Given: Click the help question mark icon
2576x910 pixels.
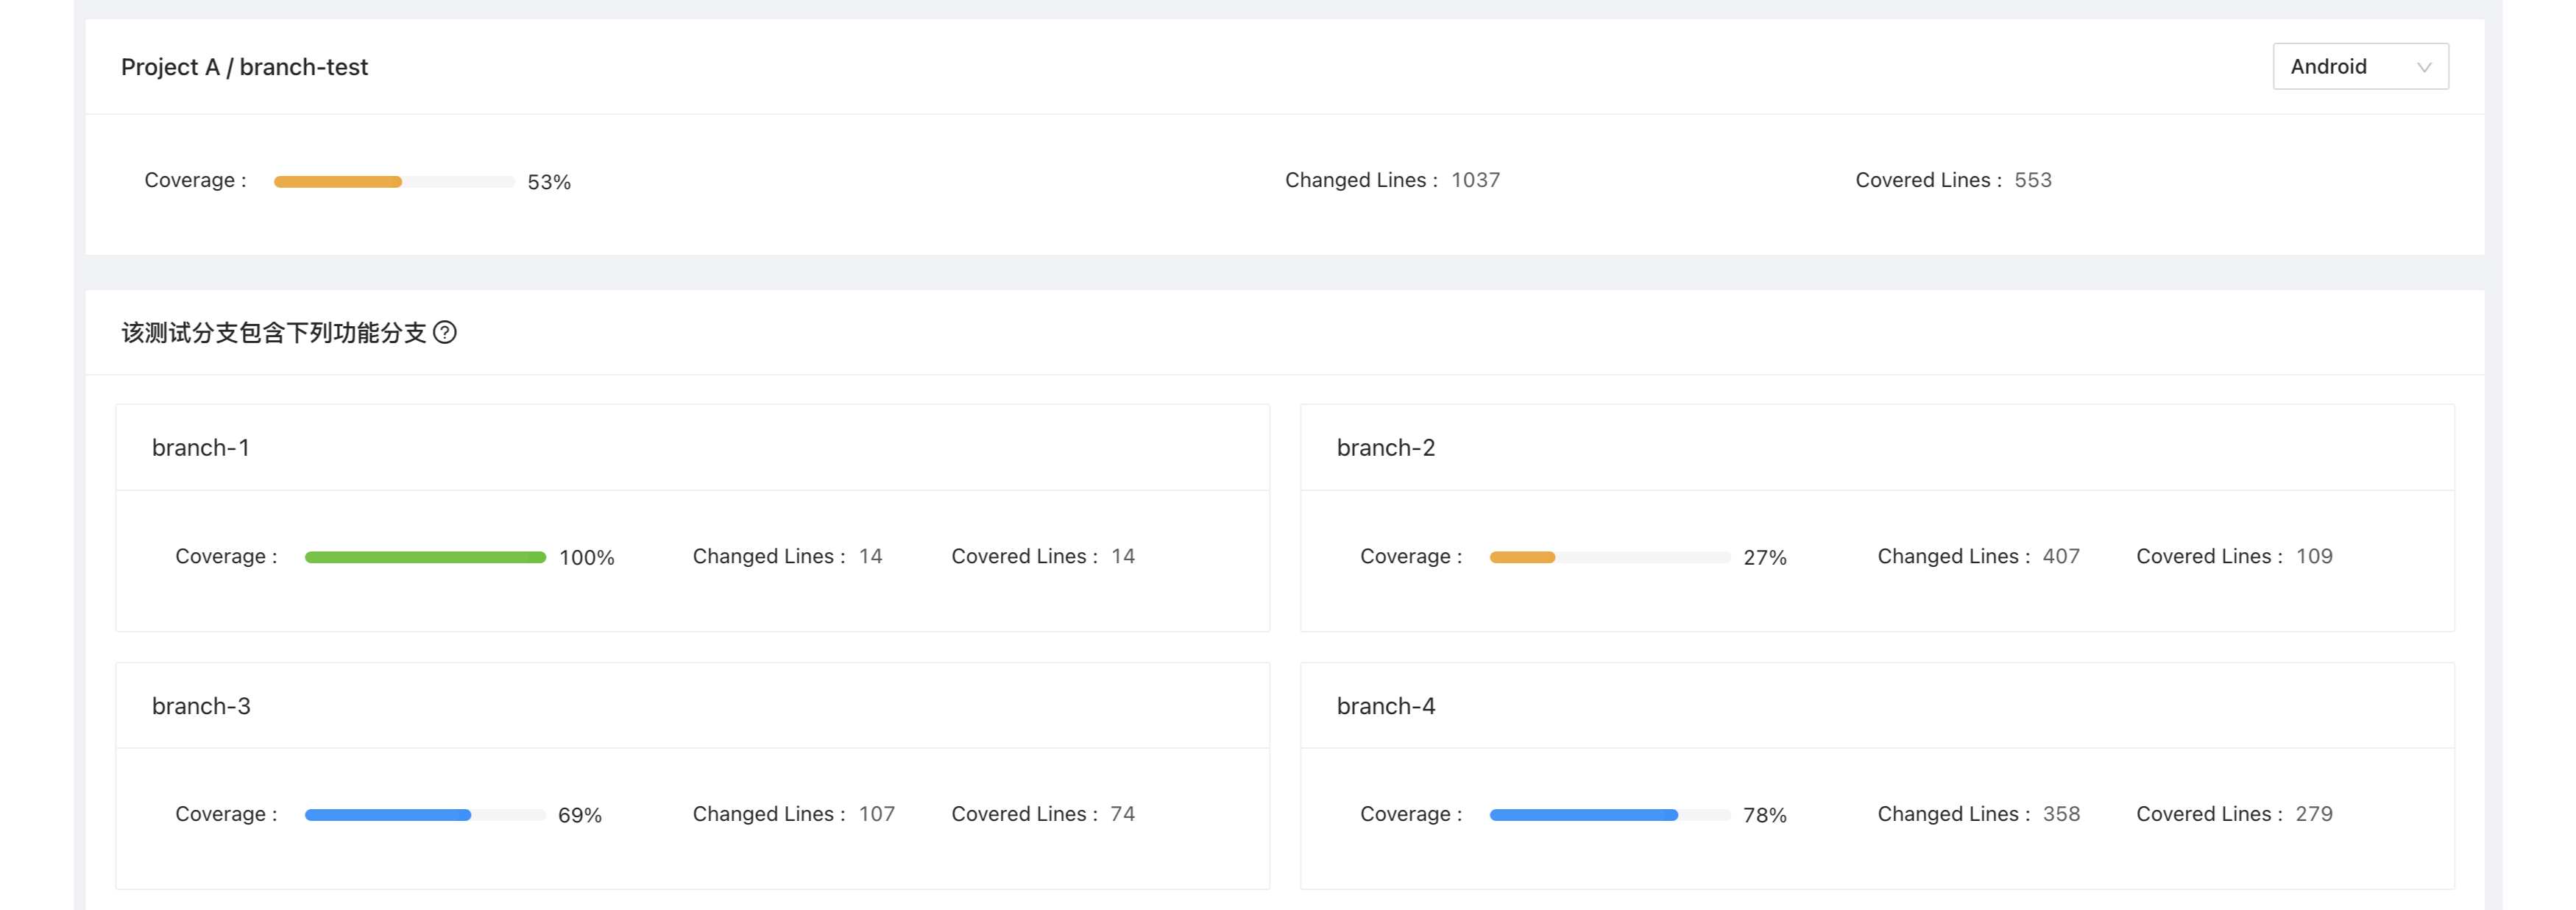Looking at the screenshot, I should (445, 332).
